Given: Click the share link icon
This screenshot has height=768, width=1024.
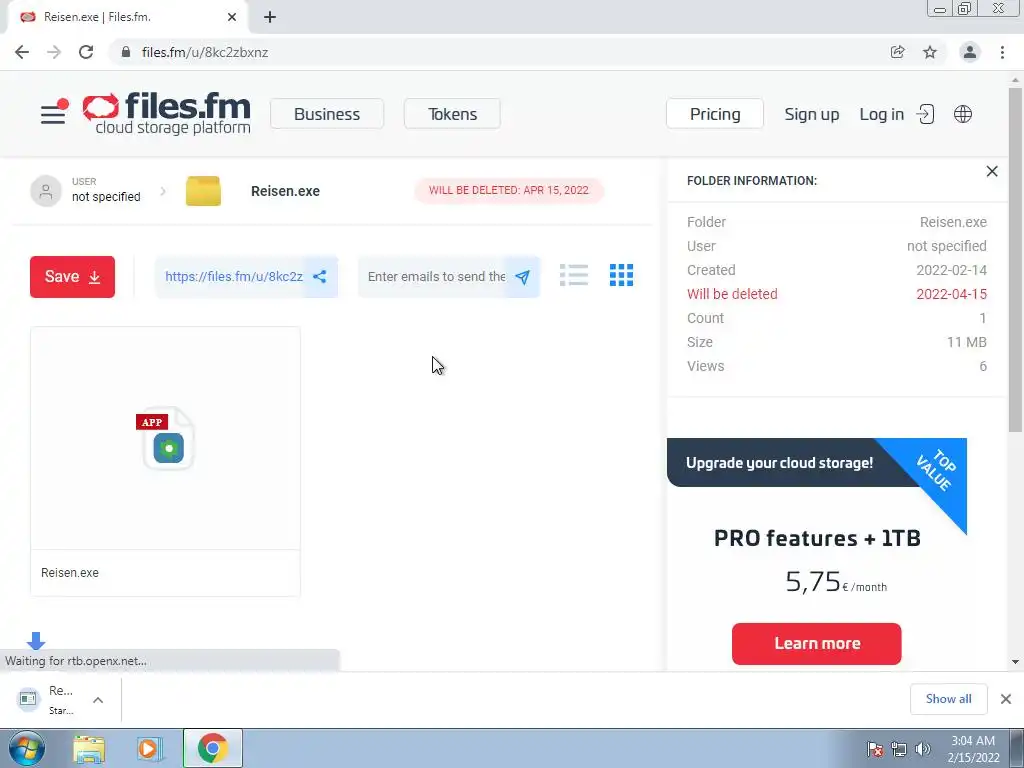Looking at the screenshot, I should [x=320, y=276].
